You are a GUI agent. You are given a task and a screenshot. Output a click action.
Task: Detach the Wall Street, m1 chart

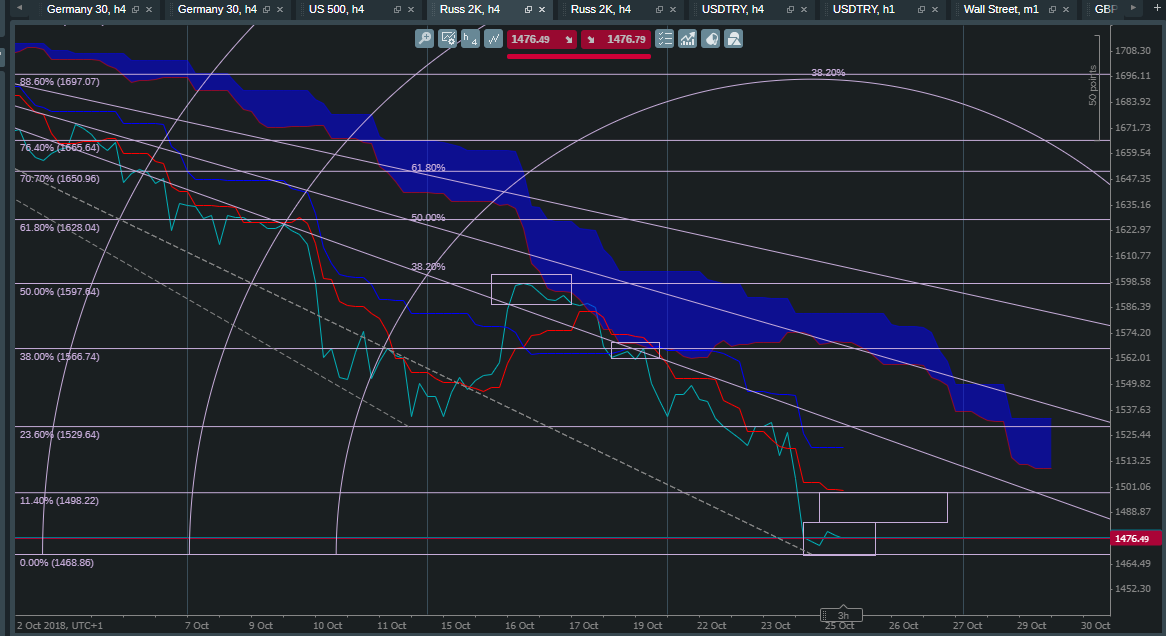pyautogui.click(x=1052, y=10)
